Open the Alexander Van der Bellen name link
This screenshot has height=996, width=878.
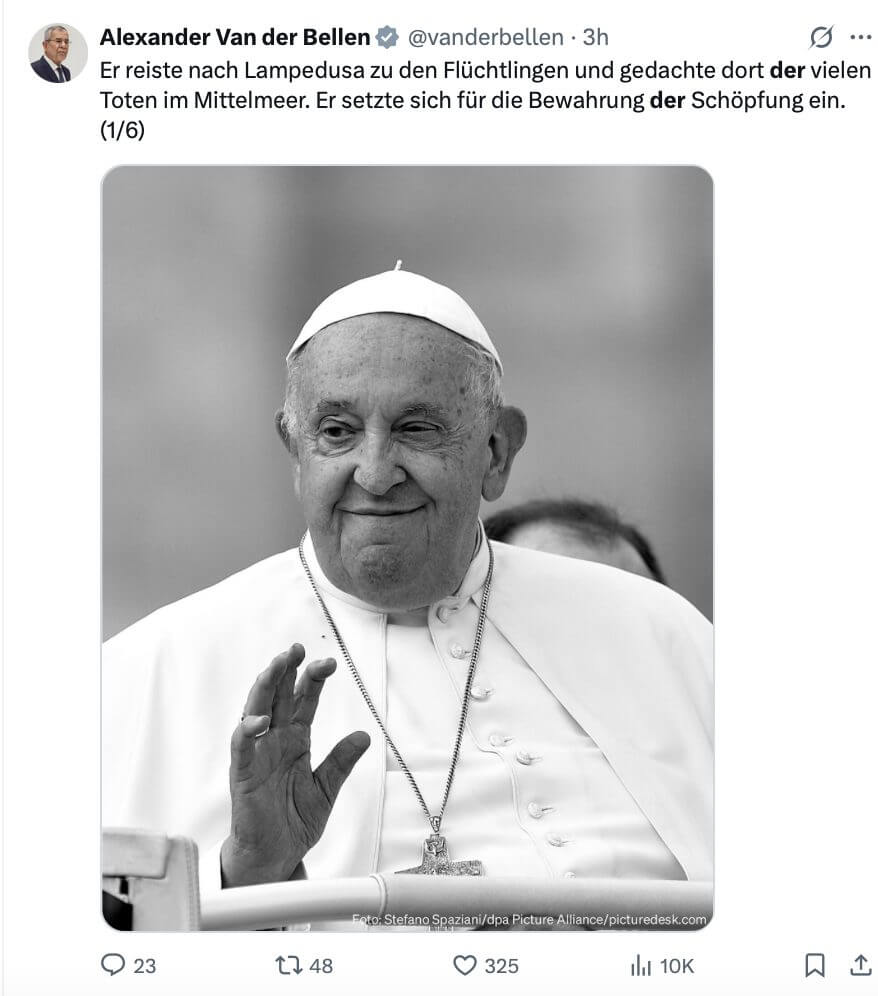(x=235, y=37)
